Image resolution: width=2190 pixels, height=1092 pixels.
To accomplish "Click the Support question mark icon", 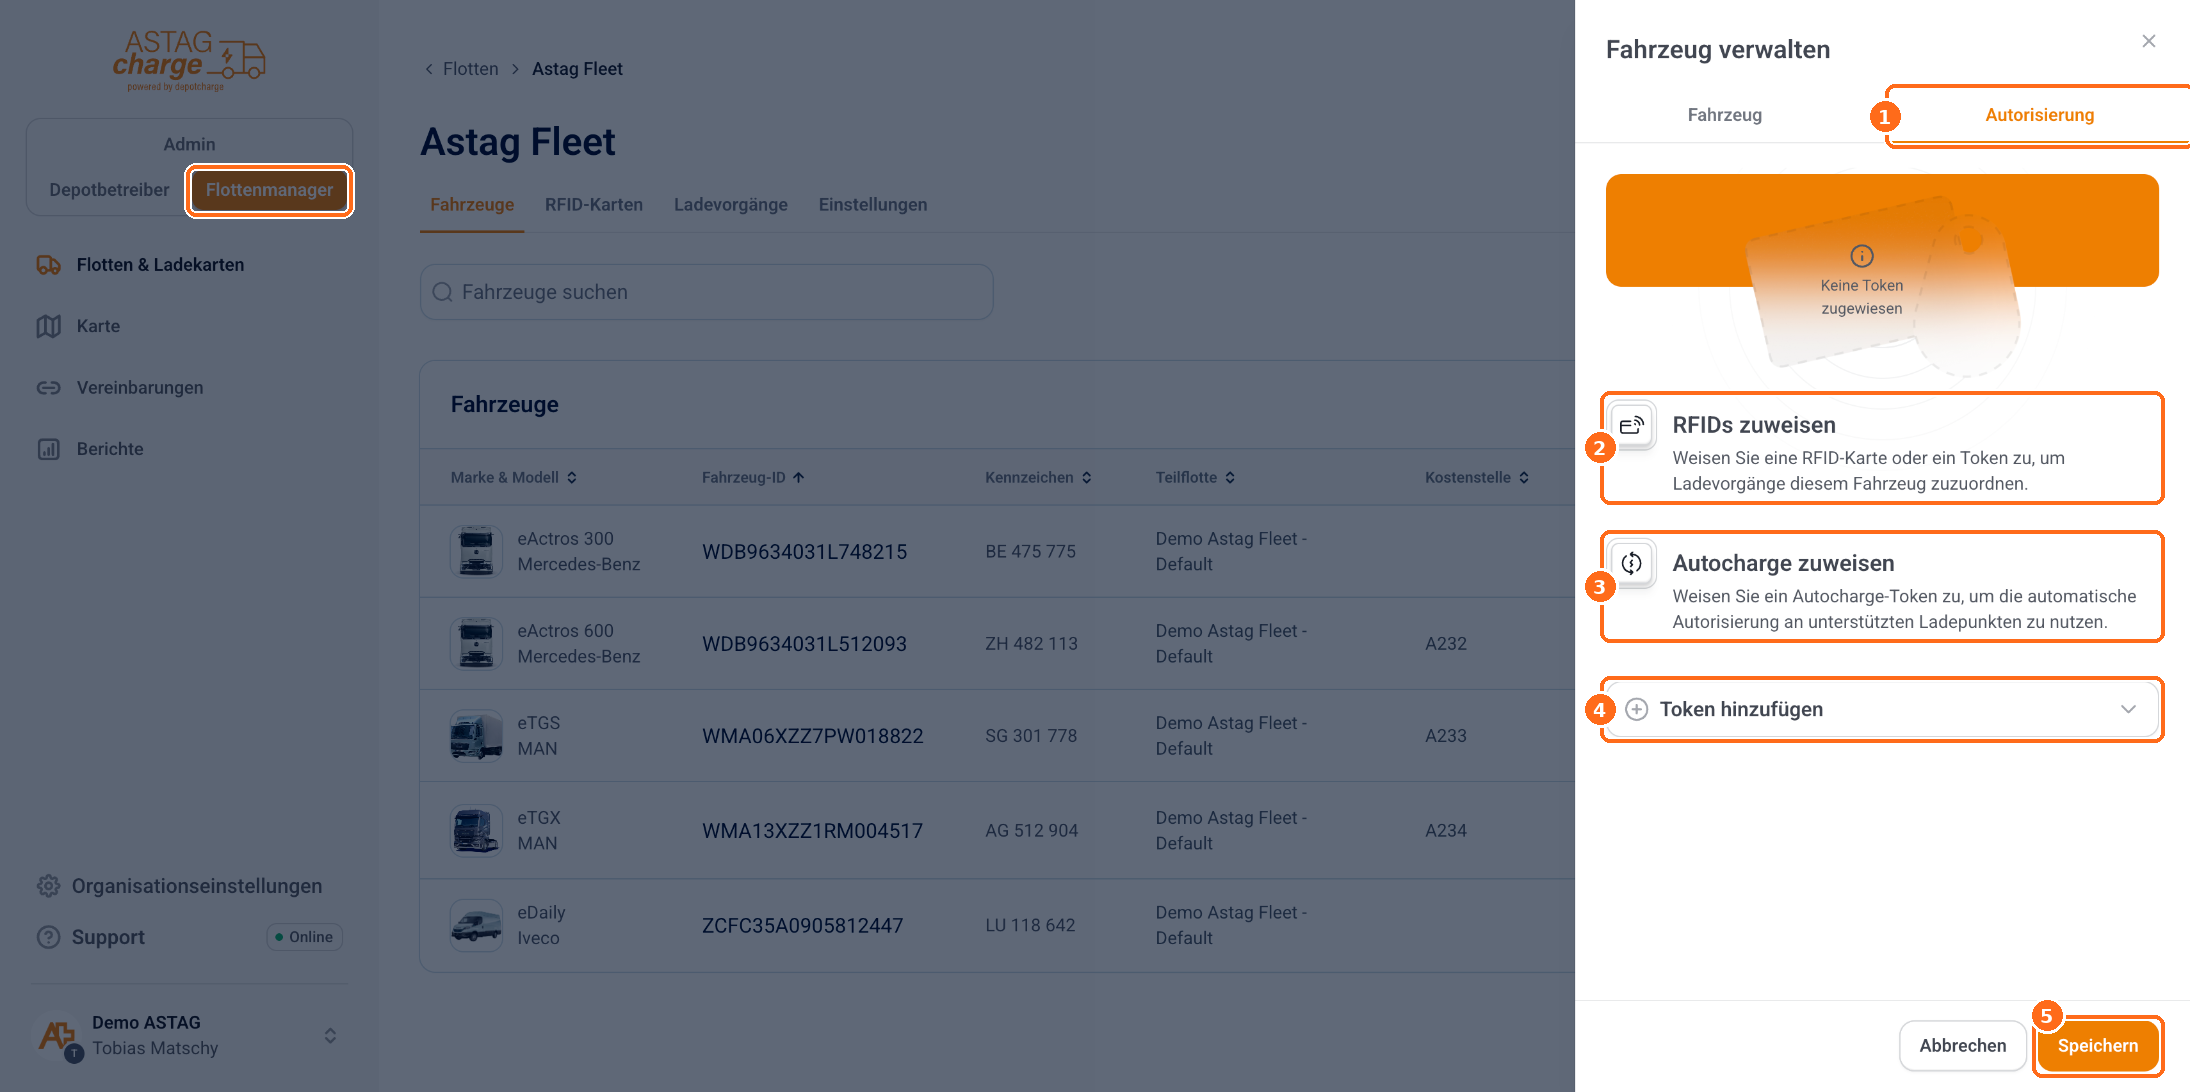I will point(49,937).
